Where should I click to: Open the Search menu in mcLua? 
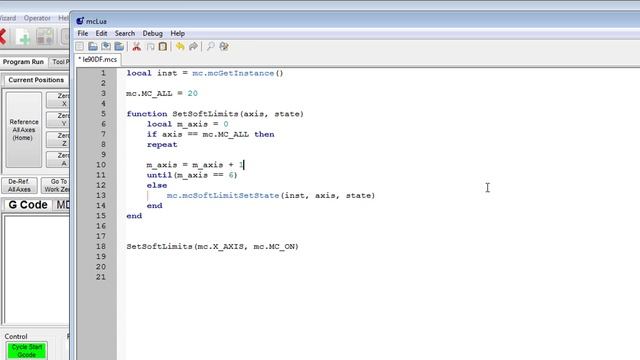click(x=124, y=33)
